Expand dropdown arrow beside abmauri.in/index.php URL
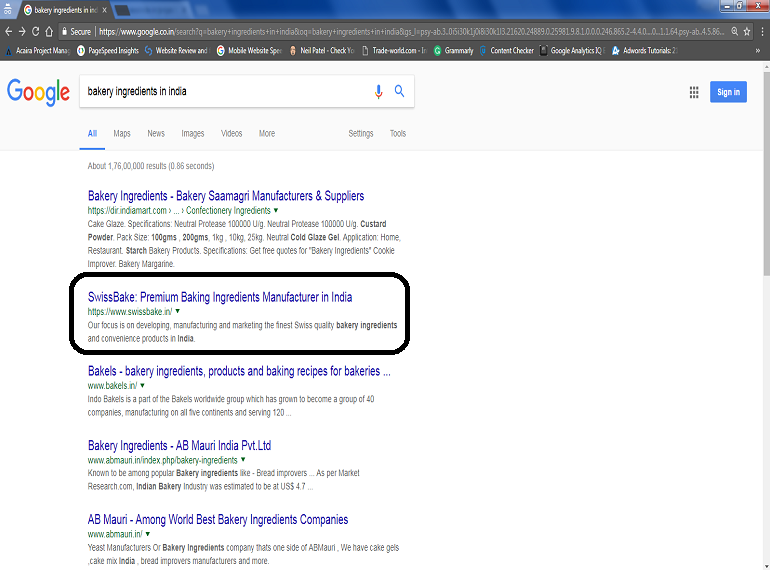770x570 pixels. click(243, 460)
